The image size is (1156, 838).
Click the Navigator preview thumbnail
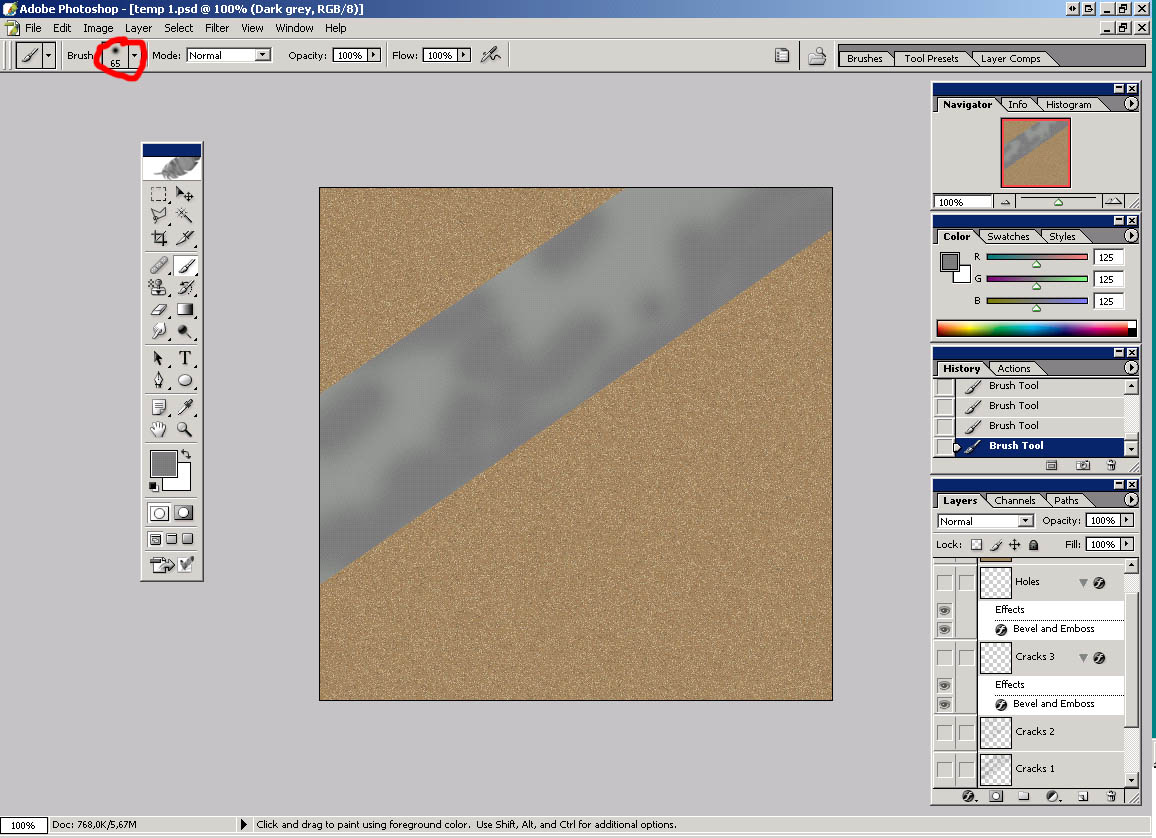coord(1036,153)
